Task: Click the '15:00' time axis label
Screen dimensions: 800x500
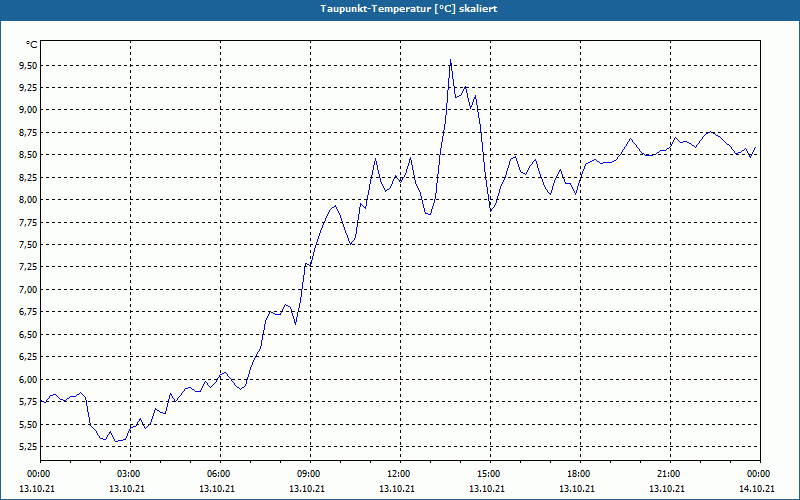Action: 488,474
